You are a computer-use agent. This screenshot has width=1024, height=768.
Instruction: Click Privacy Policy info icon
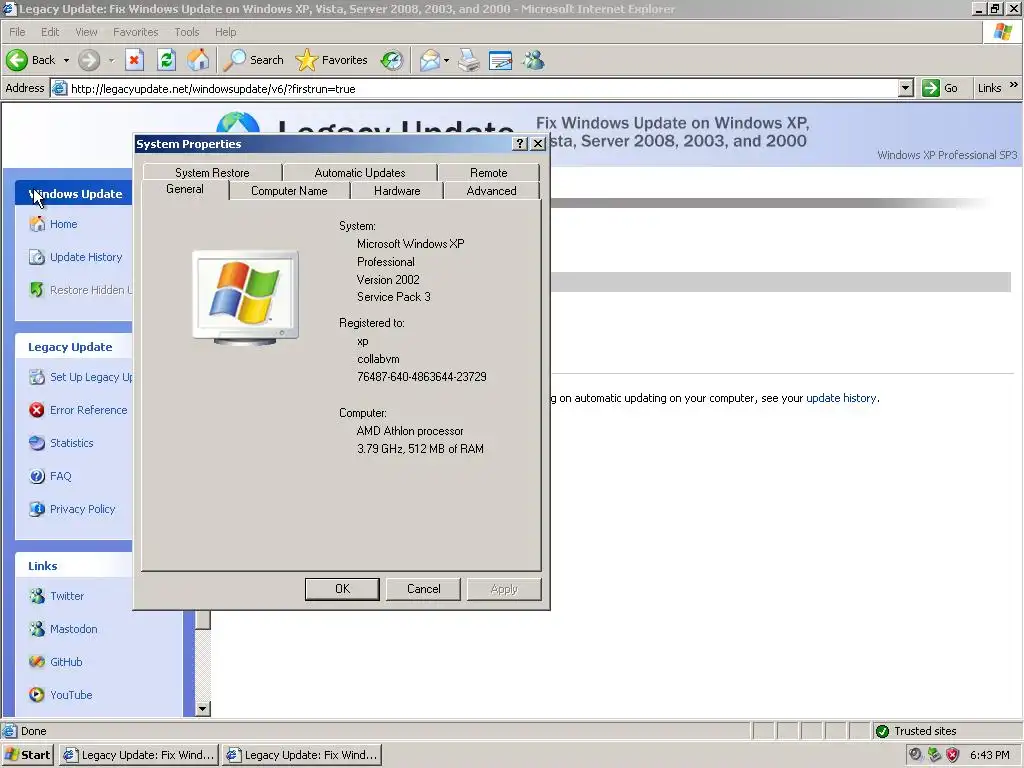click(37, 509)
